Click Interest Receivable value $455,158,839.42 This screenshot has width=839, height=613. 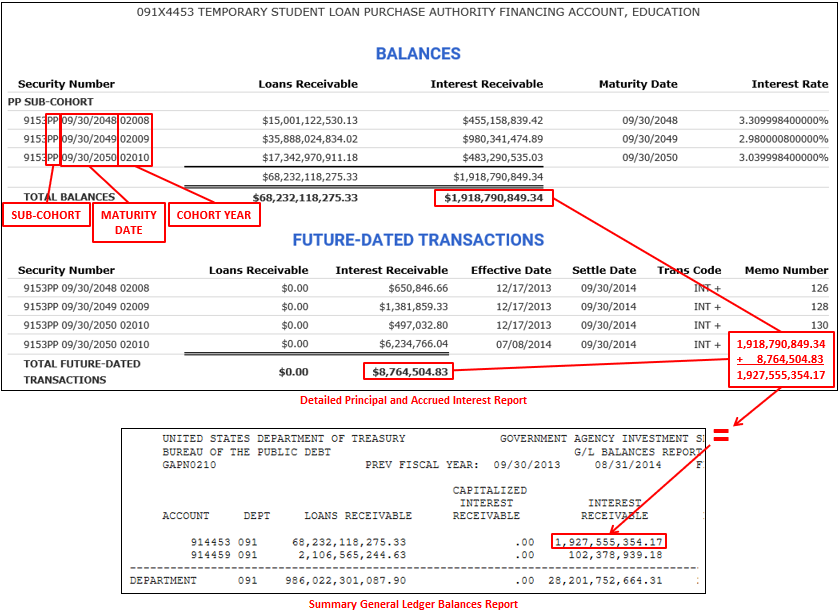(x=502, y=120)
